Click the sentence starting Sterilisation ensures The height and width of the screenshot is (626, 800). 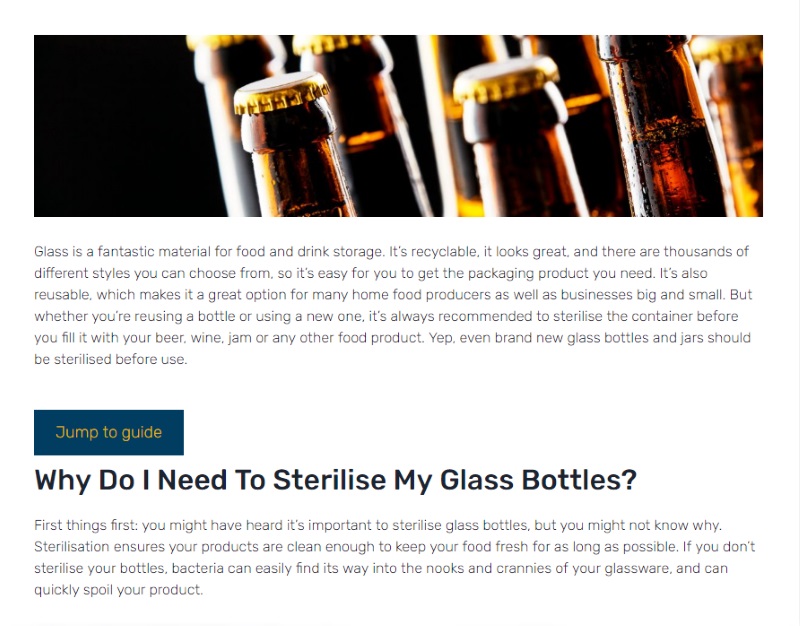coord(200,547)
